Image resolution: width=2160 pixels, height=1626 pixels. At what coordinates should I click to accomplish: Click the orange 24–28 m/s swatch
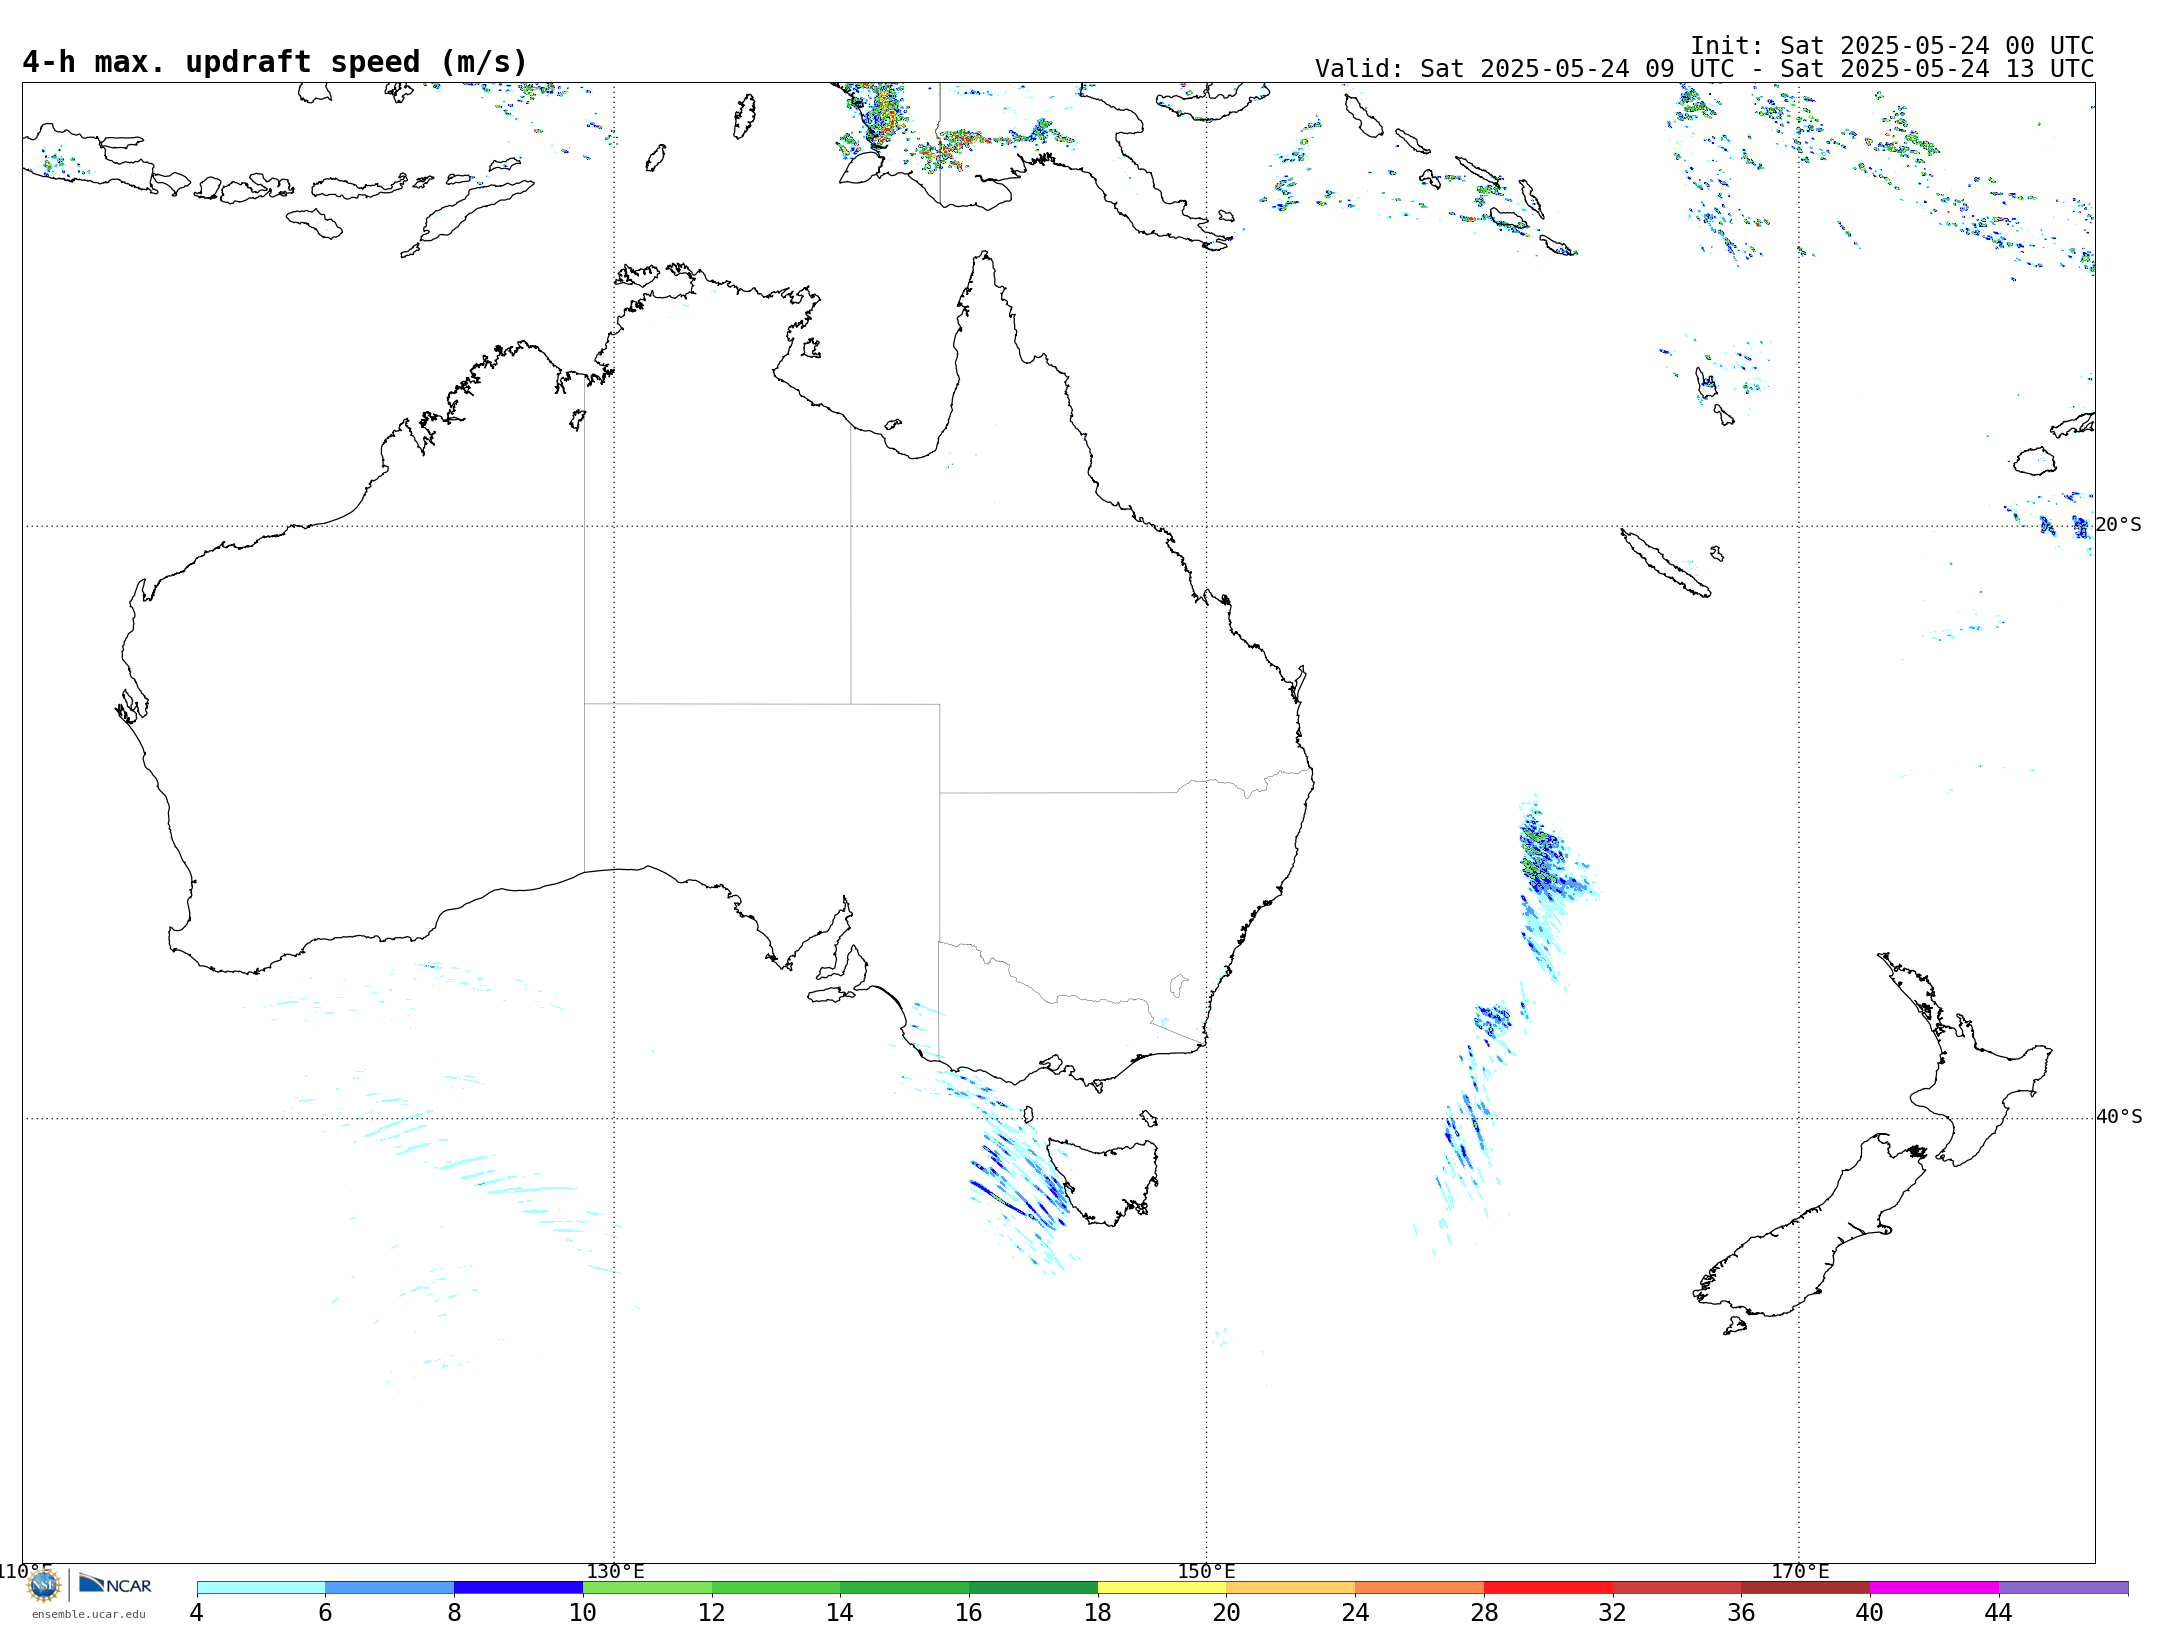(x=1420, y=1588)
